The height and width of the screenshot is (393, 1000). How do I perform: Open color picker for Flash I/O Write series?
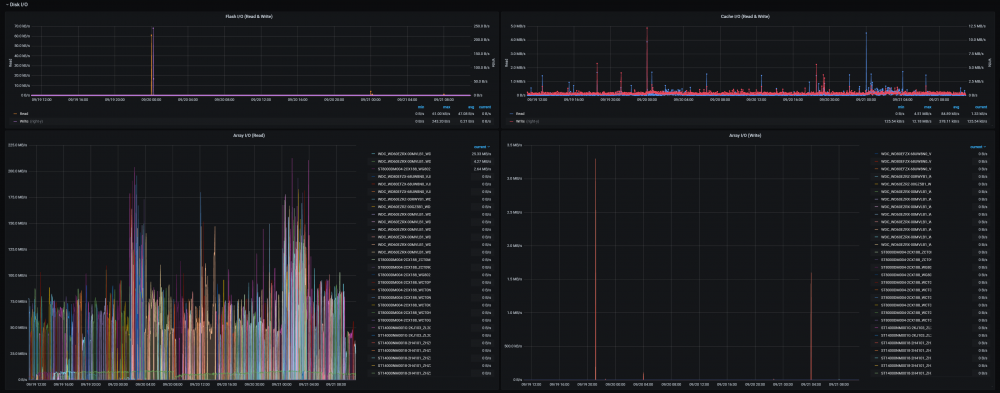click(x=15, y=121)
